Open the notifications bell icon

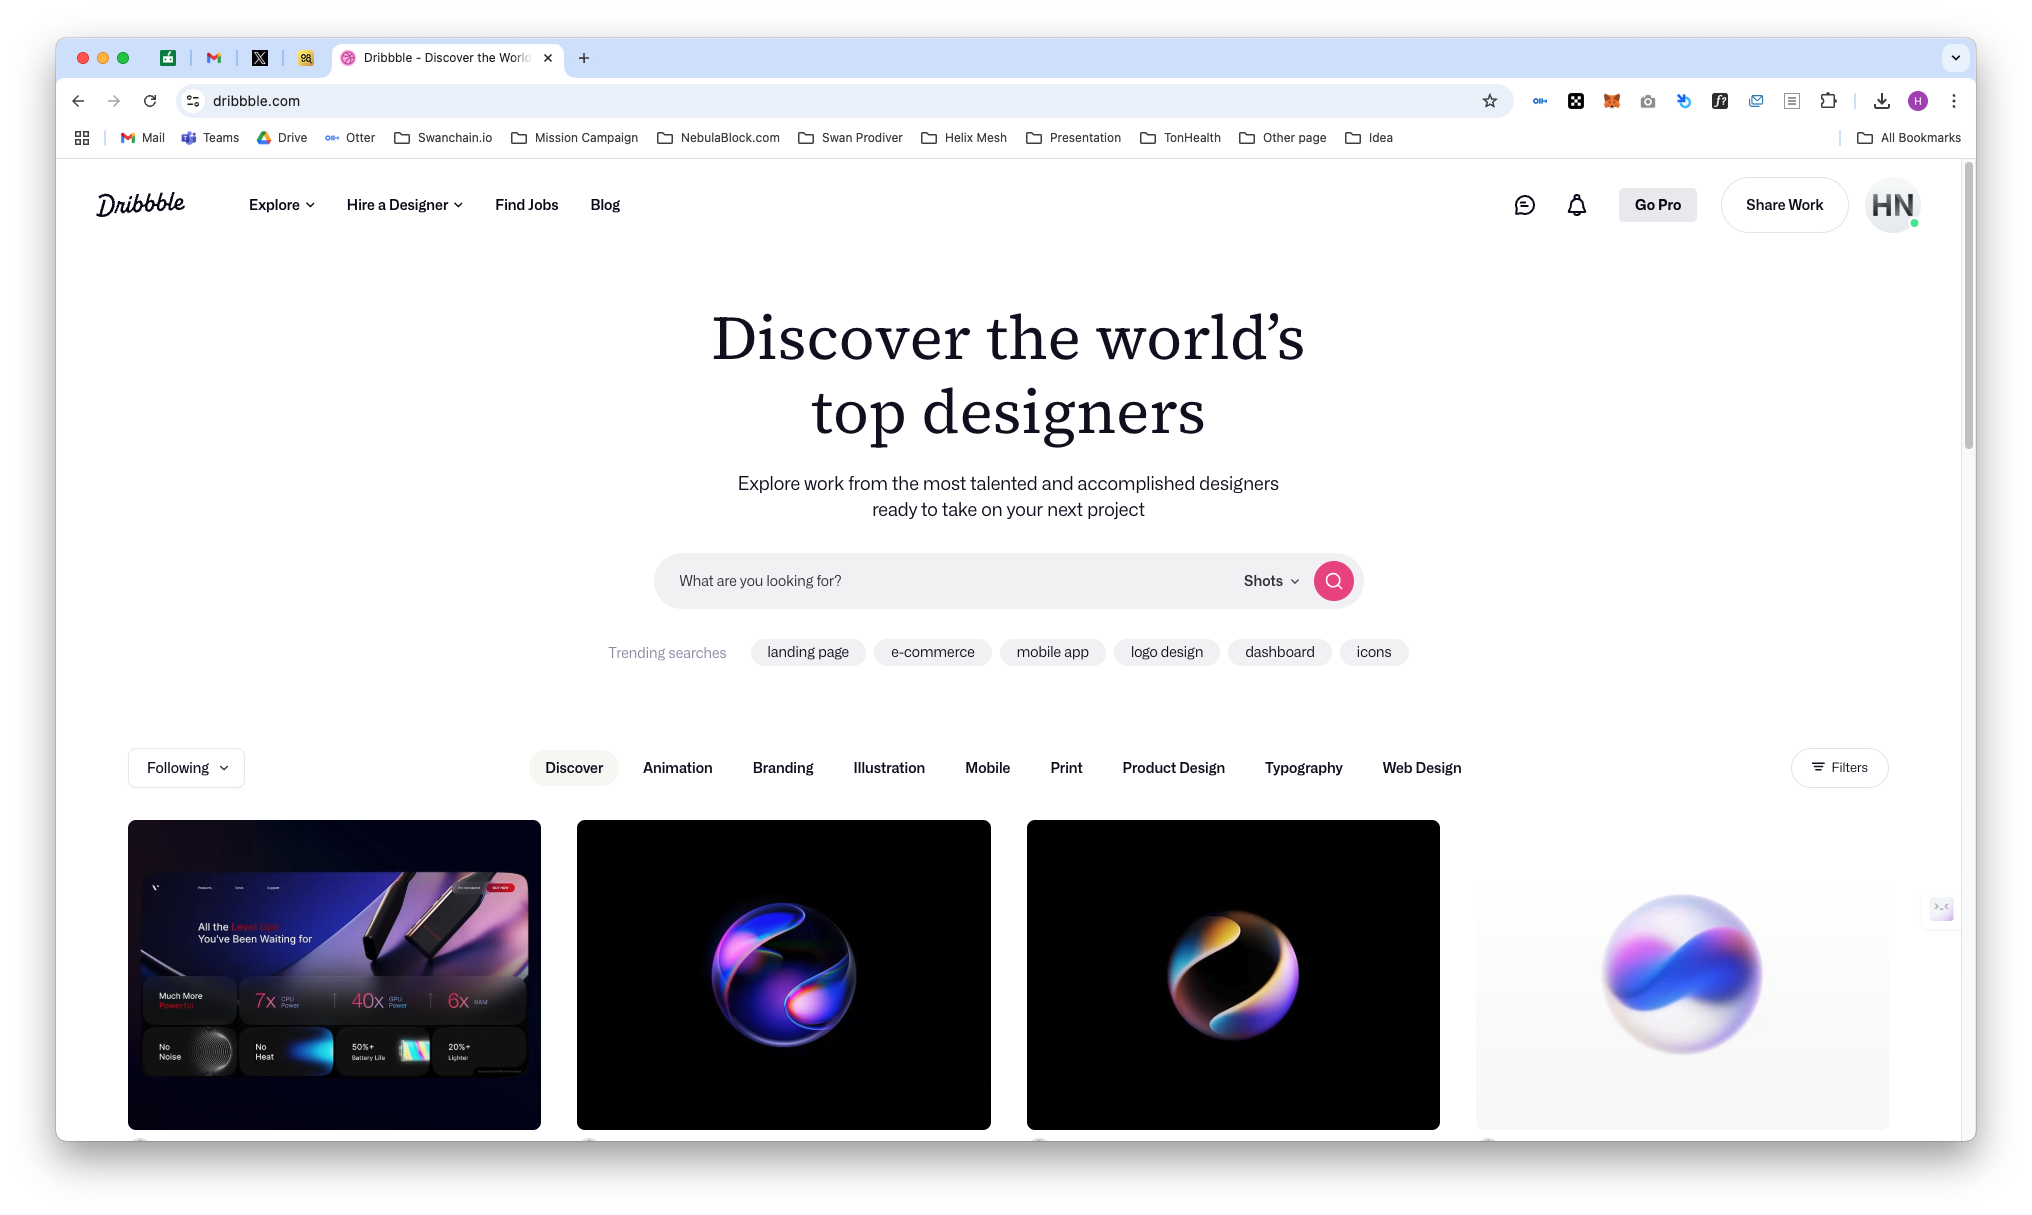(x=1576, y=205)
